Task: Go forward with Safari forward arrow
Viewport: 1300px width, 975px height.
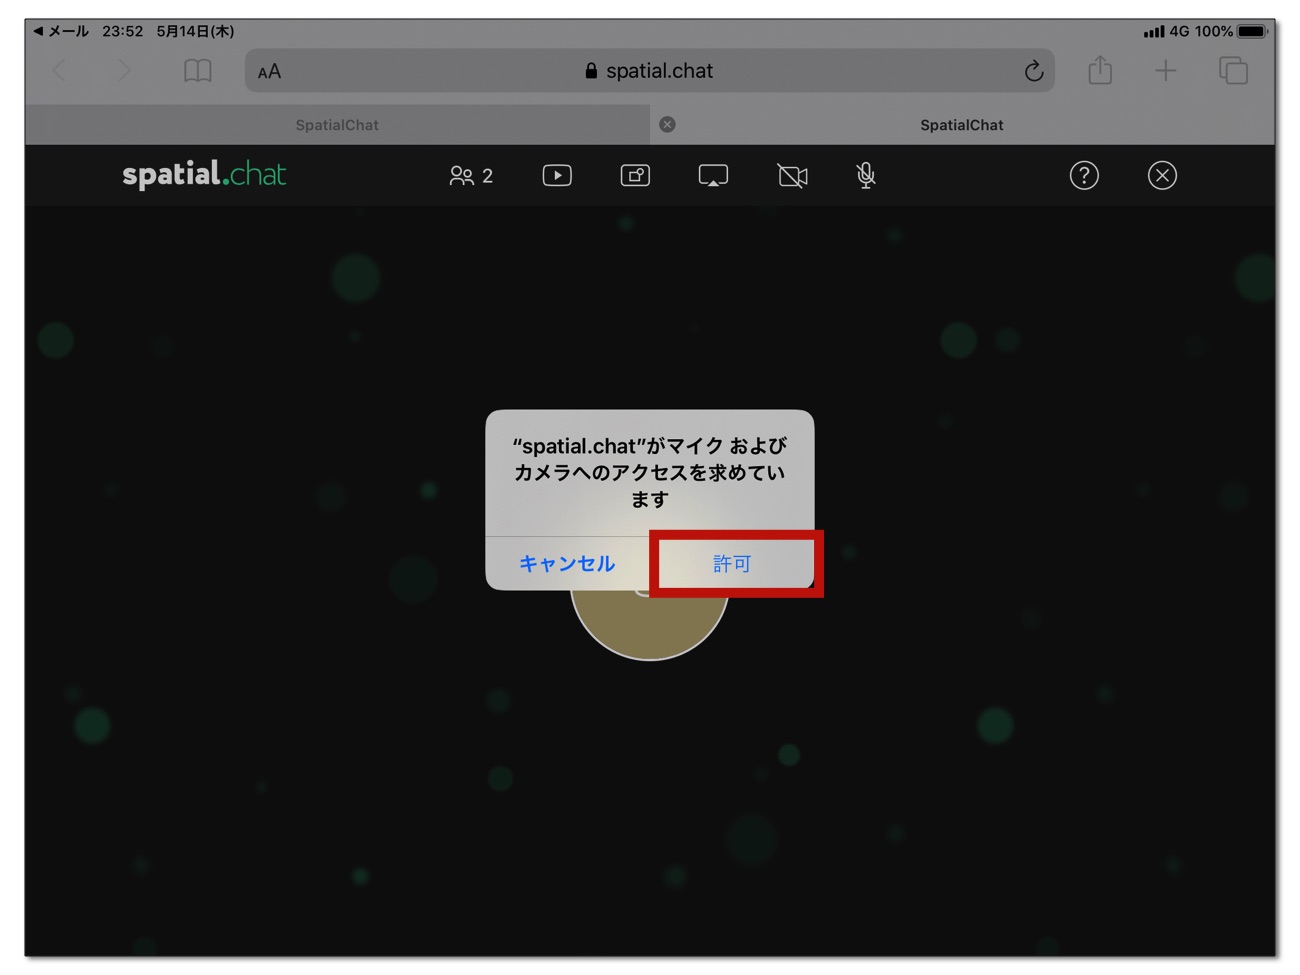Action: [x=124, y=71]
